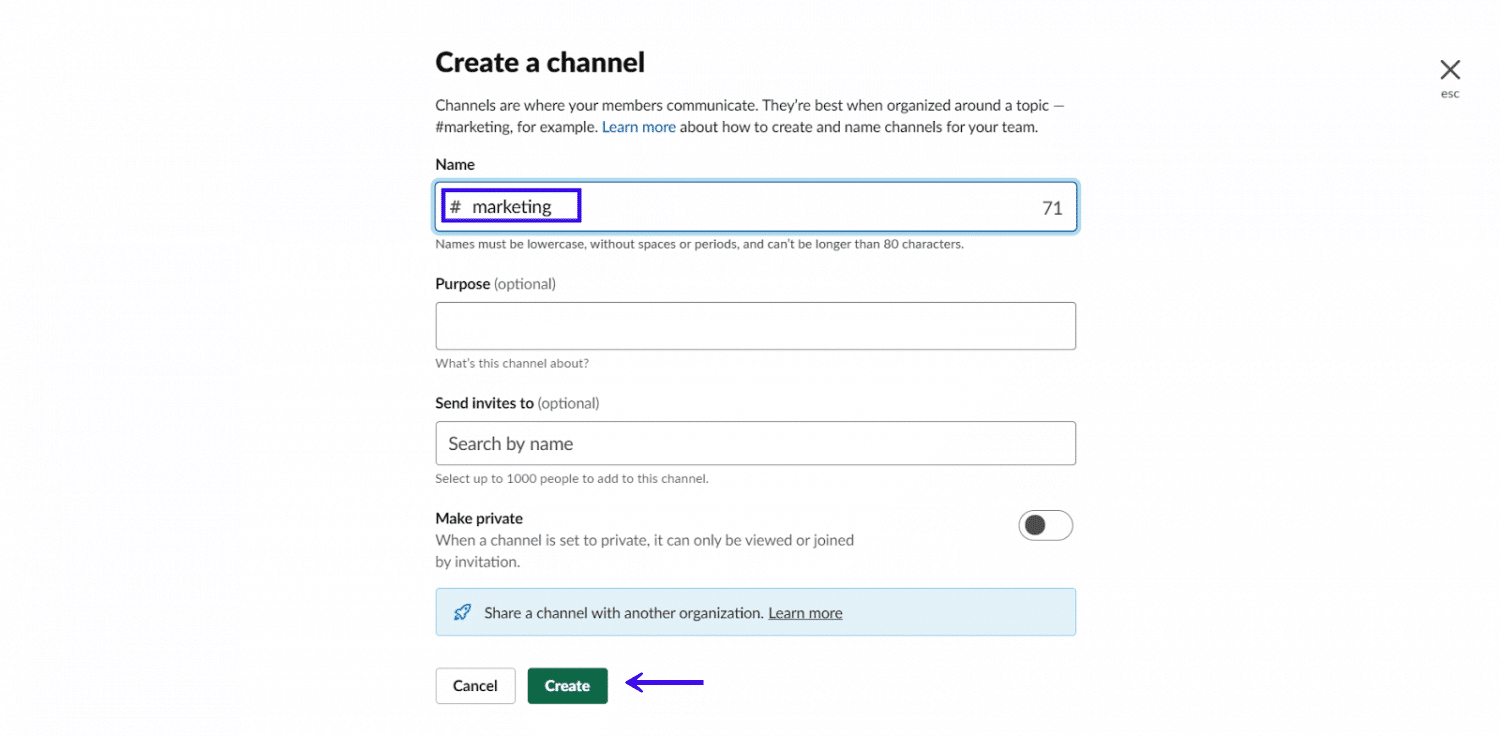Enable the Make private switch

point(1046,525)
